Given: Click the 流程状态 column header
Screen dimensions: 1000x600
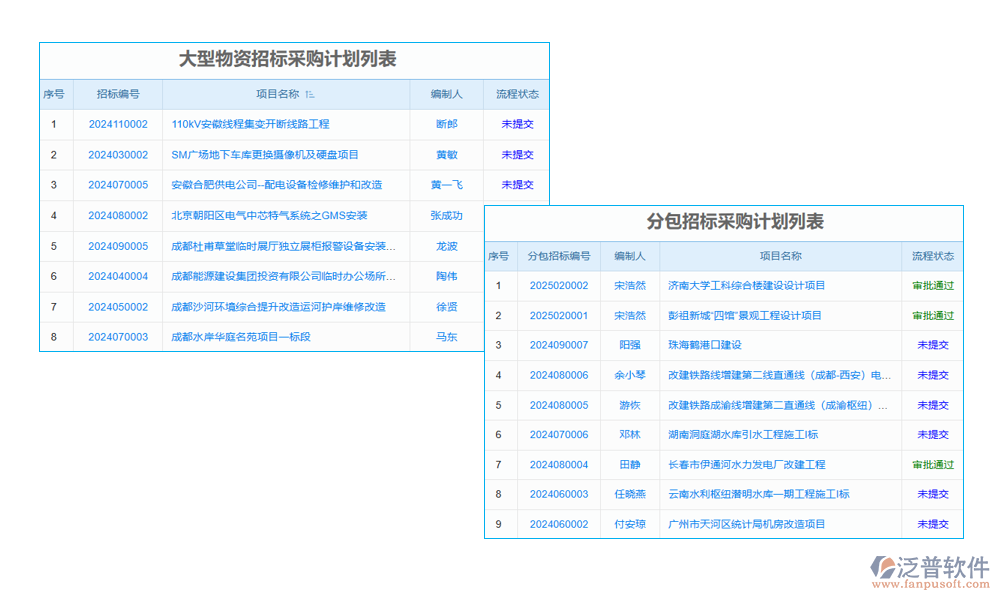Looking at the screenshot, I should pos(516,93).
